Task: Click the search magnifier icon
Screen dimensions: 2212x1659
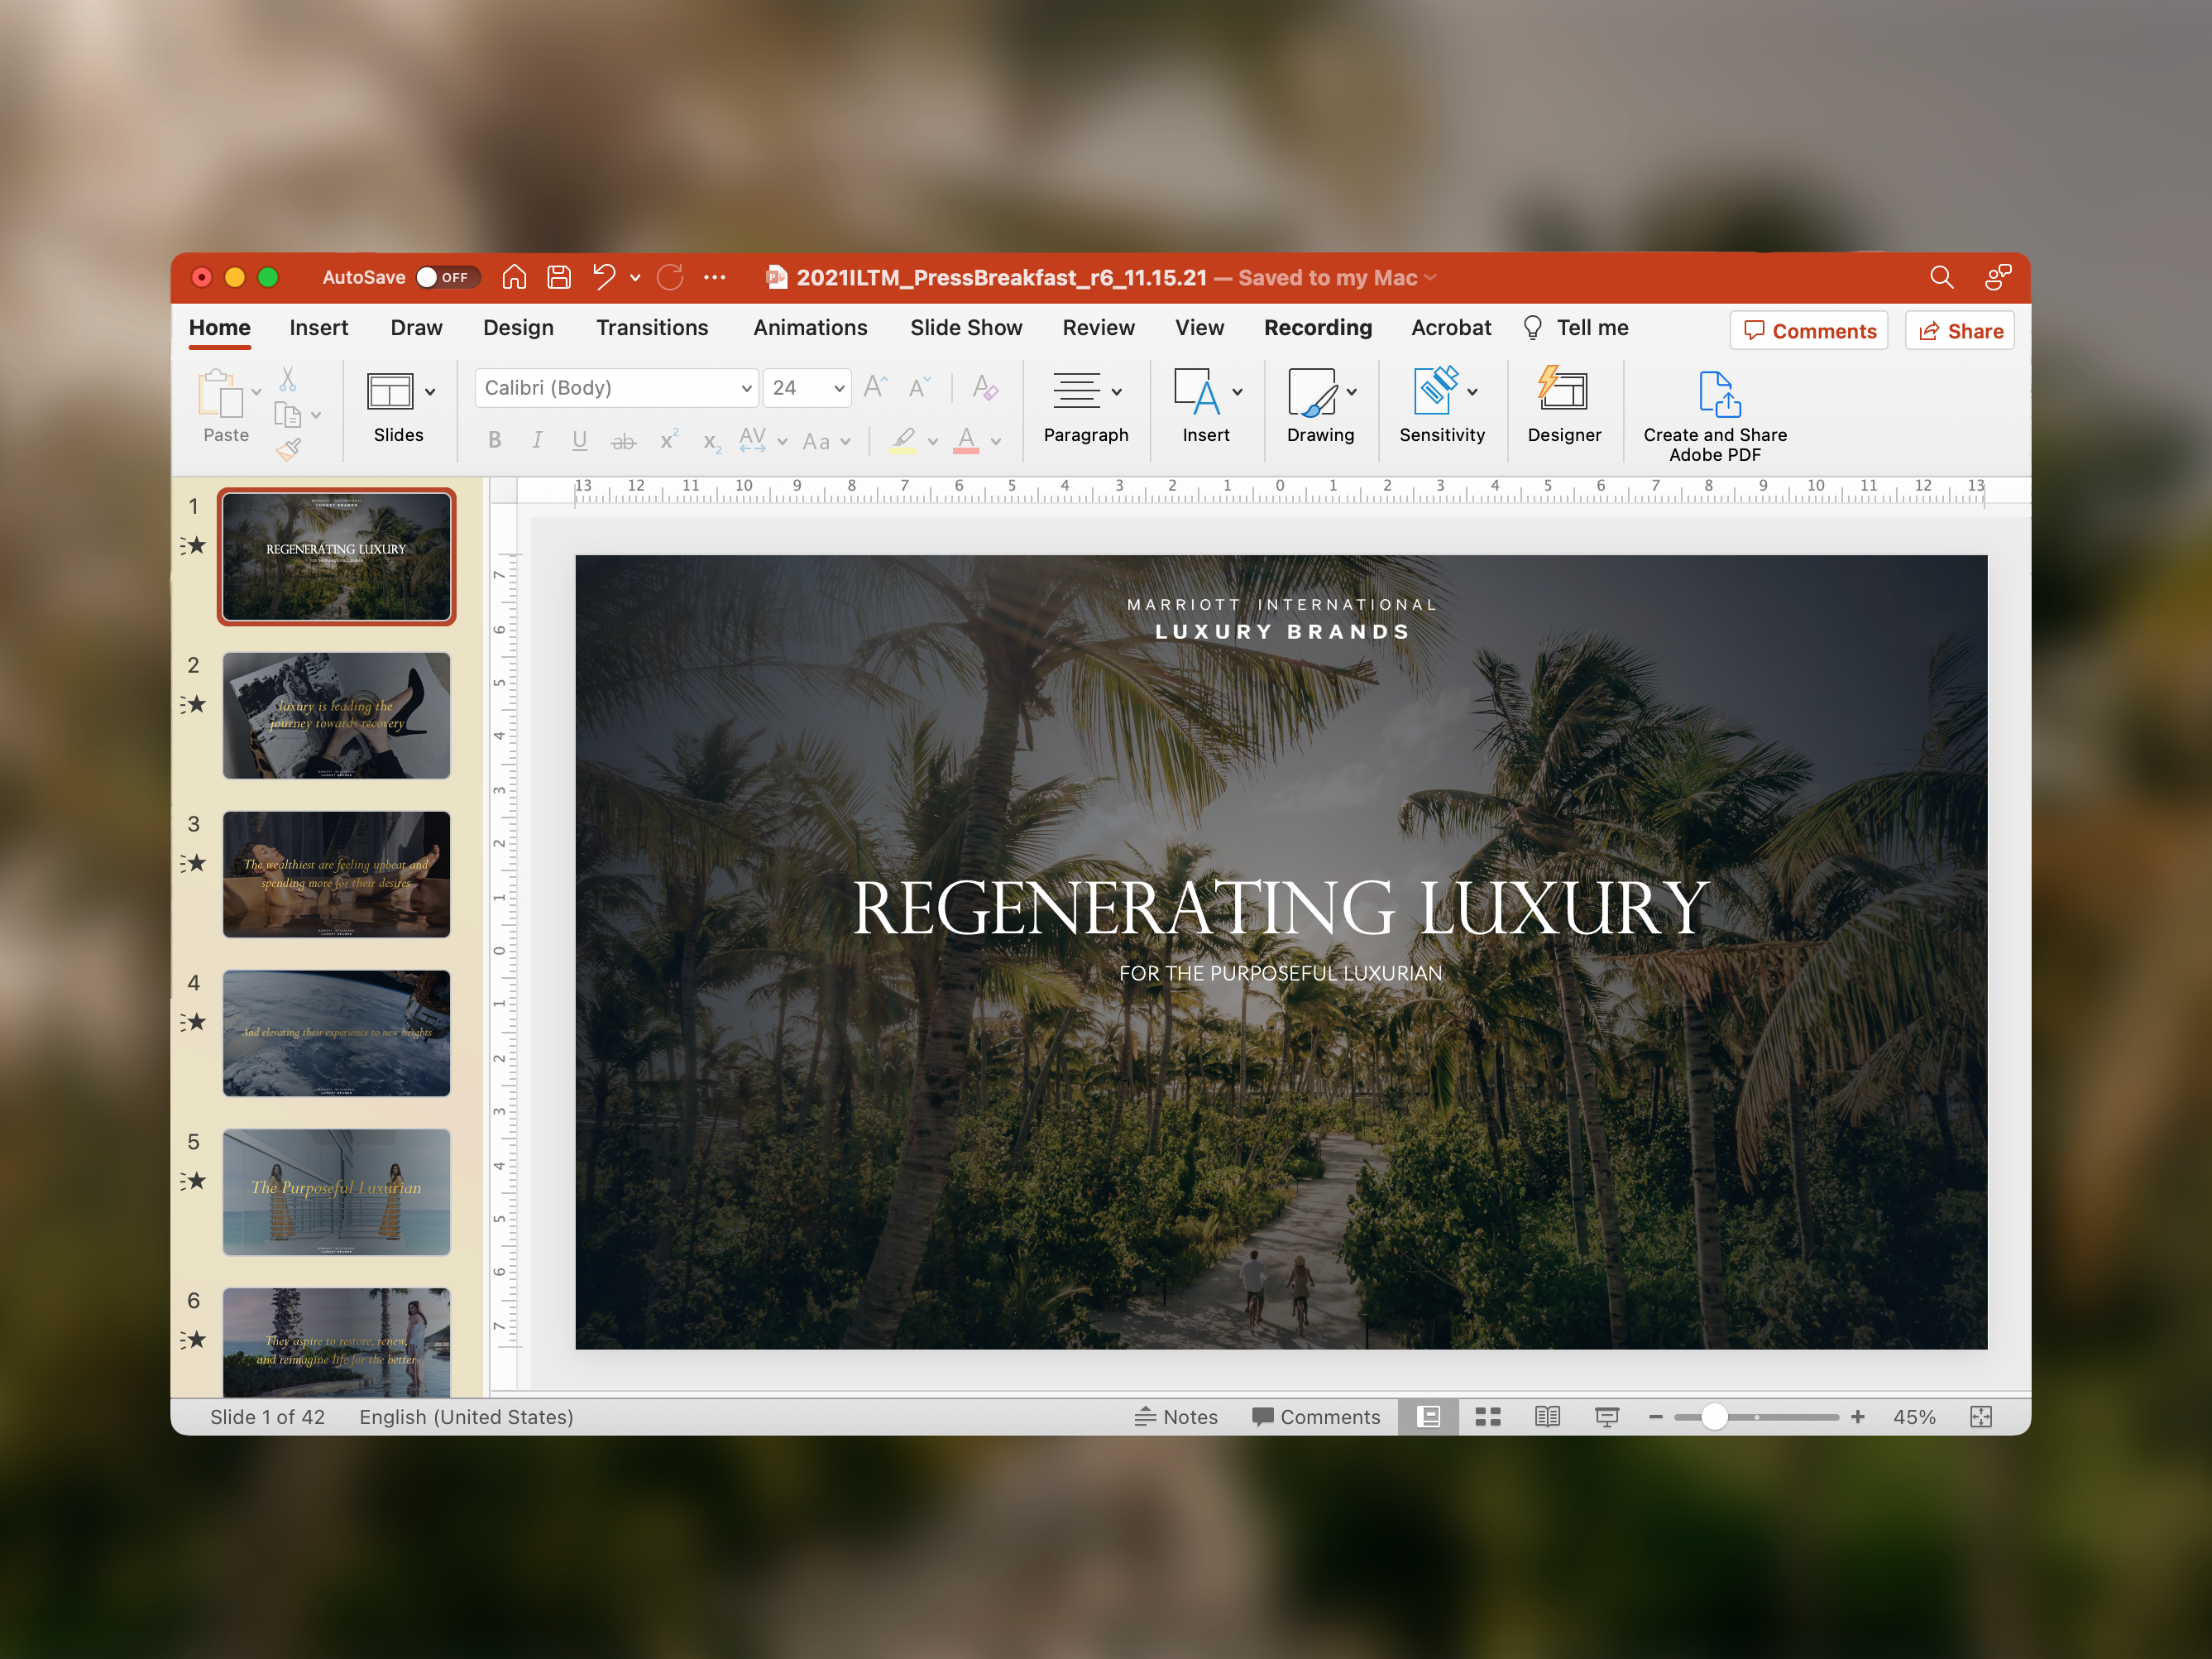Action: (x=1940, y=277)
